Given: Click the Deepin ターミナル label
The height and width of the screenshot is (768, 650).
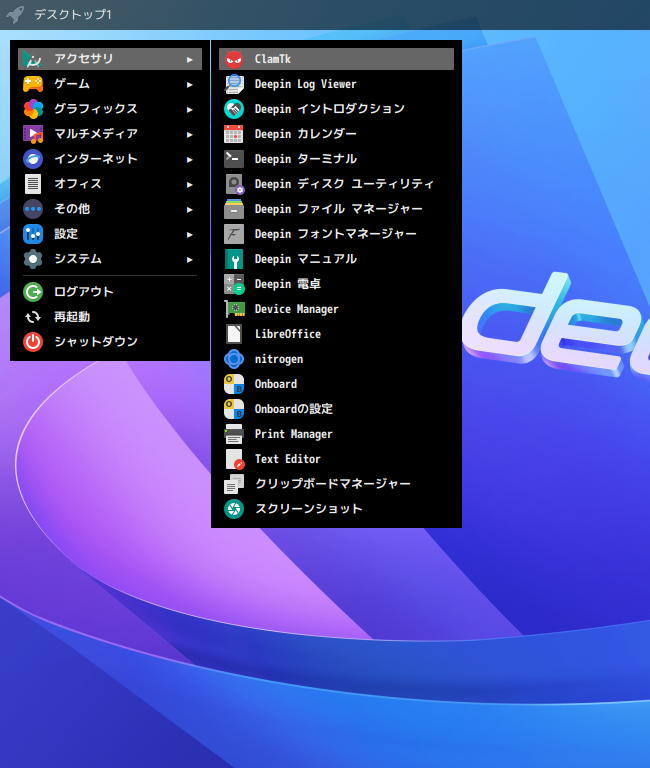Looking at the screenshot, I should click(306, 159).
